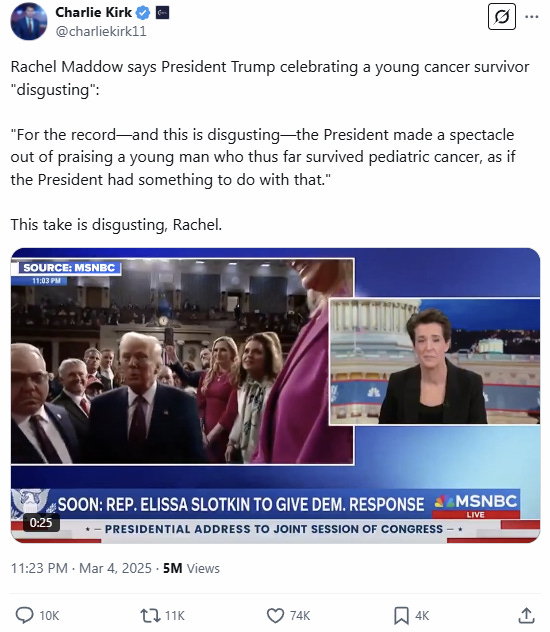Screen dimensions: 550x632
Task: Click the affiliation badge beside verified mark
Action: (162, 13)
